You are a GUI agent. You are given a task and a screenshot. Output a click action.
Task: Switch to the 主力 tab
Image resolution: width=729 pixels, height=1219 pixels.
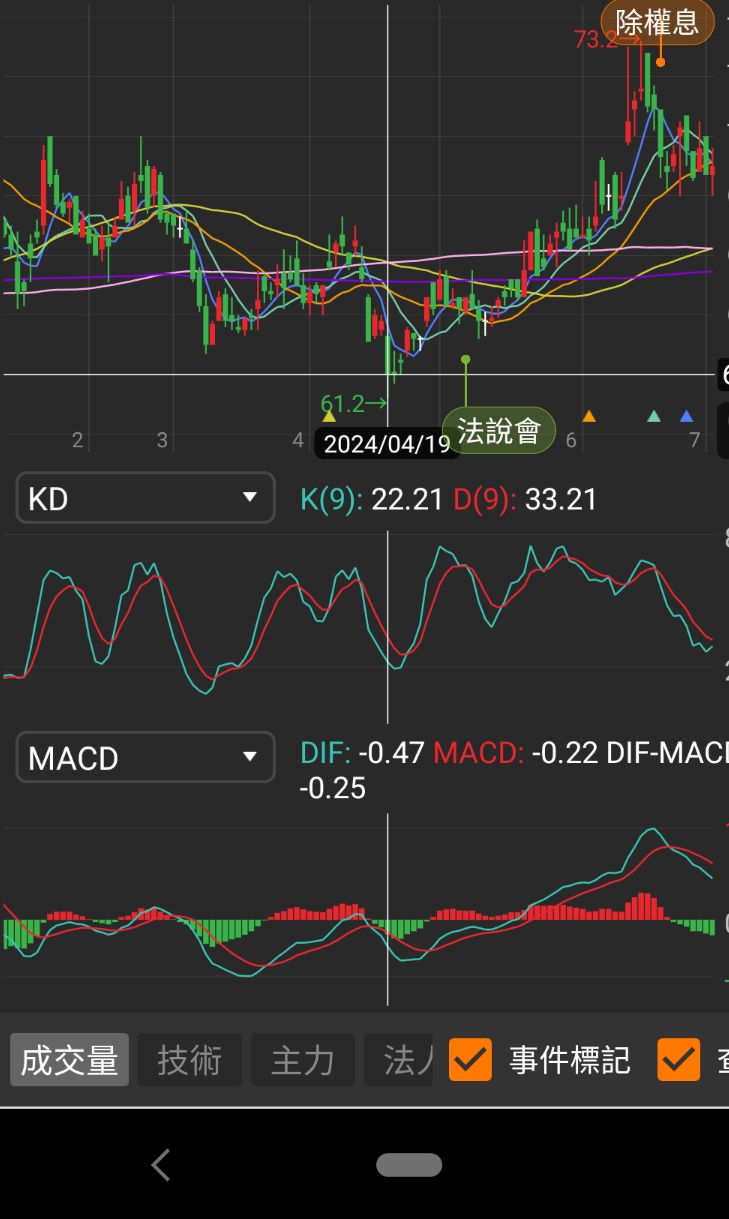(x=302, y=1060)
